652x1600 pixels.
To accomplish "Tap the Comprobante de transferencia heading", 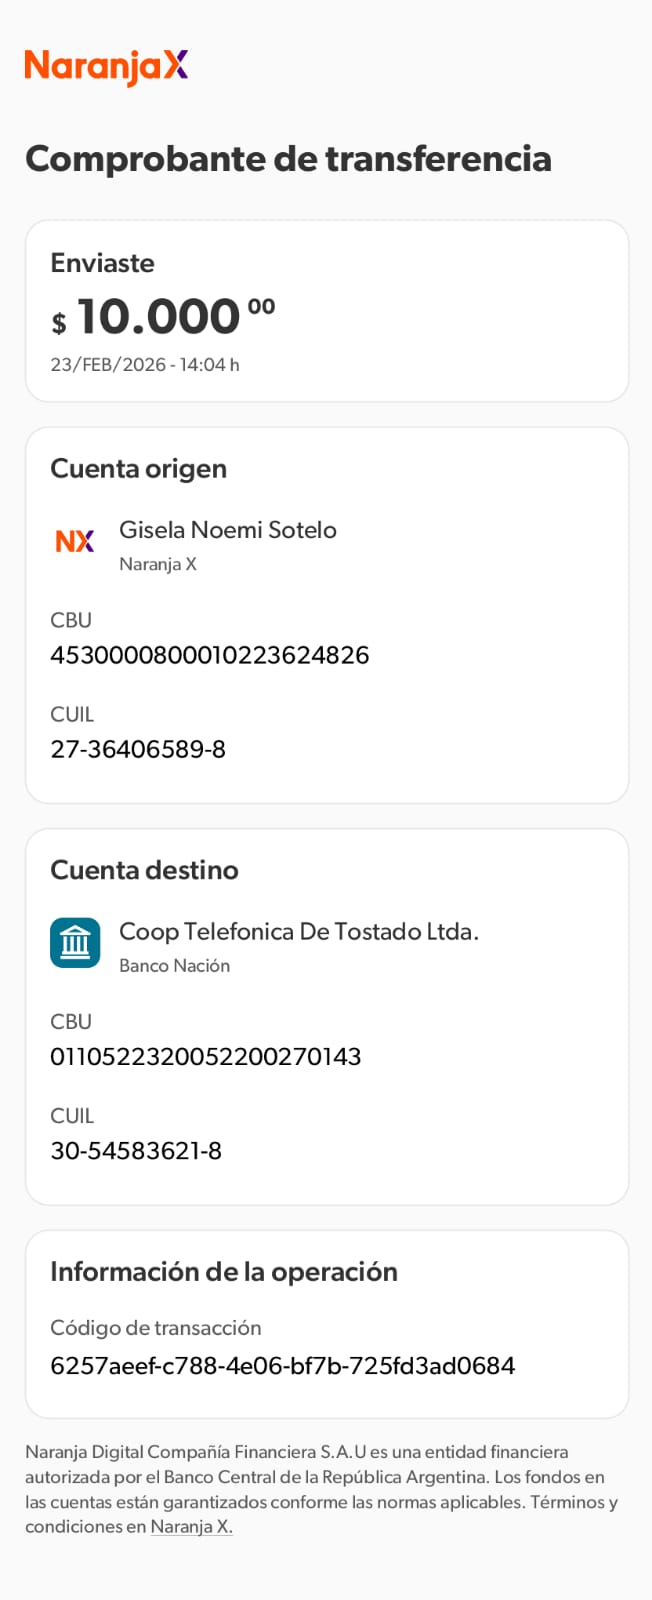I will point(288,159).
